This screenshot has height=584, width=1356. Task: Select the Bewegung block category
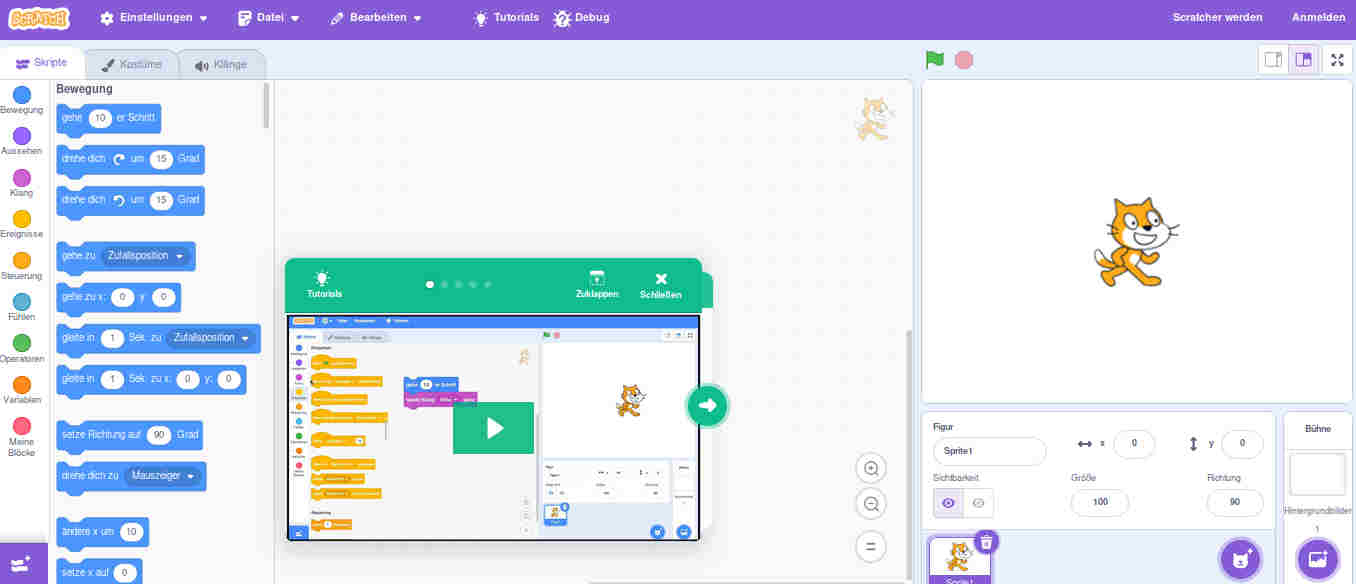21,101
